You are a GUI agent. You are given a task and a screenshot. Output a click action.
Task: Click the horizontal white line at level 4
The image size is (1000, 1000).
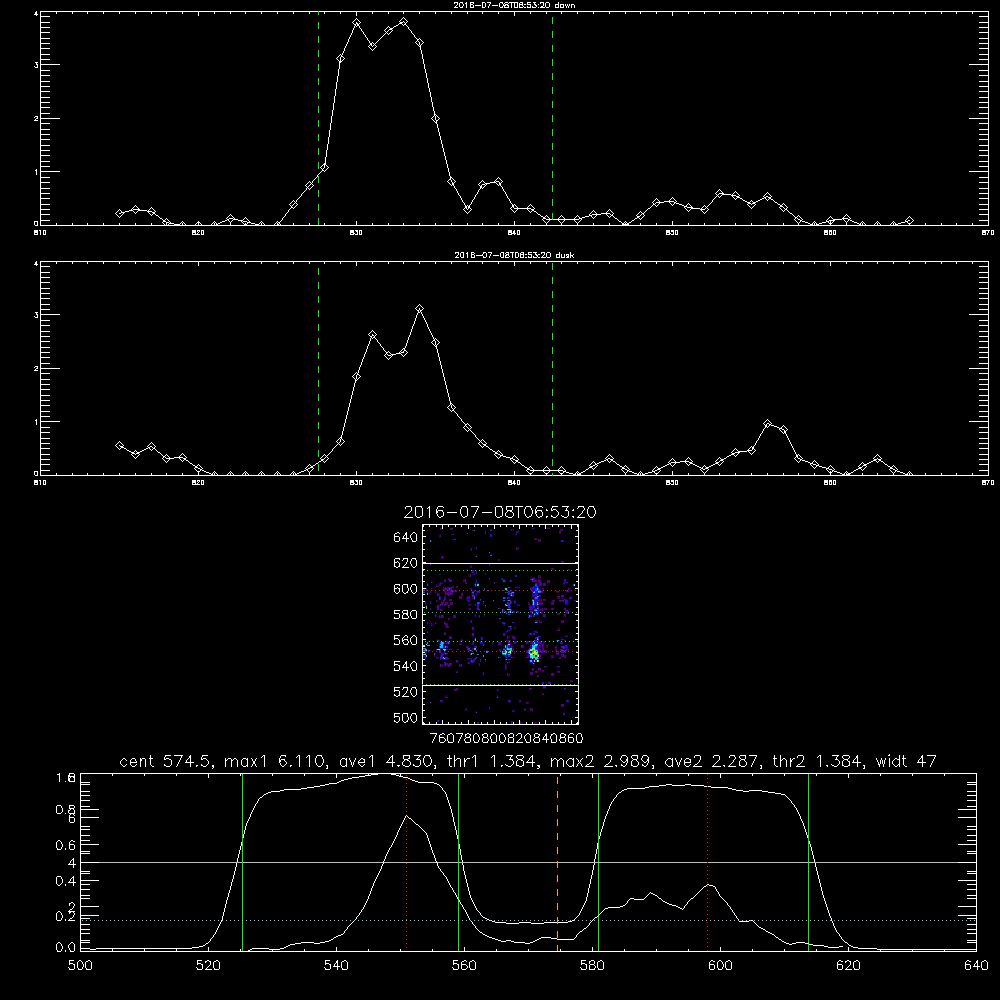528,862
